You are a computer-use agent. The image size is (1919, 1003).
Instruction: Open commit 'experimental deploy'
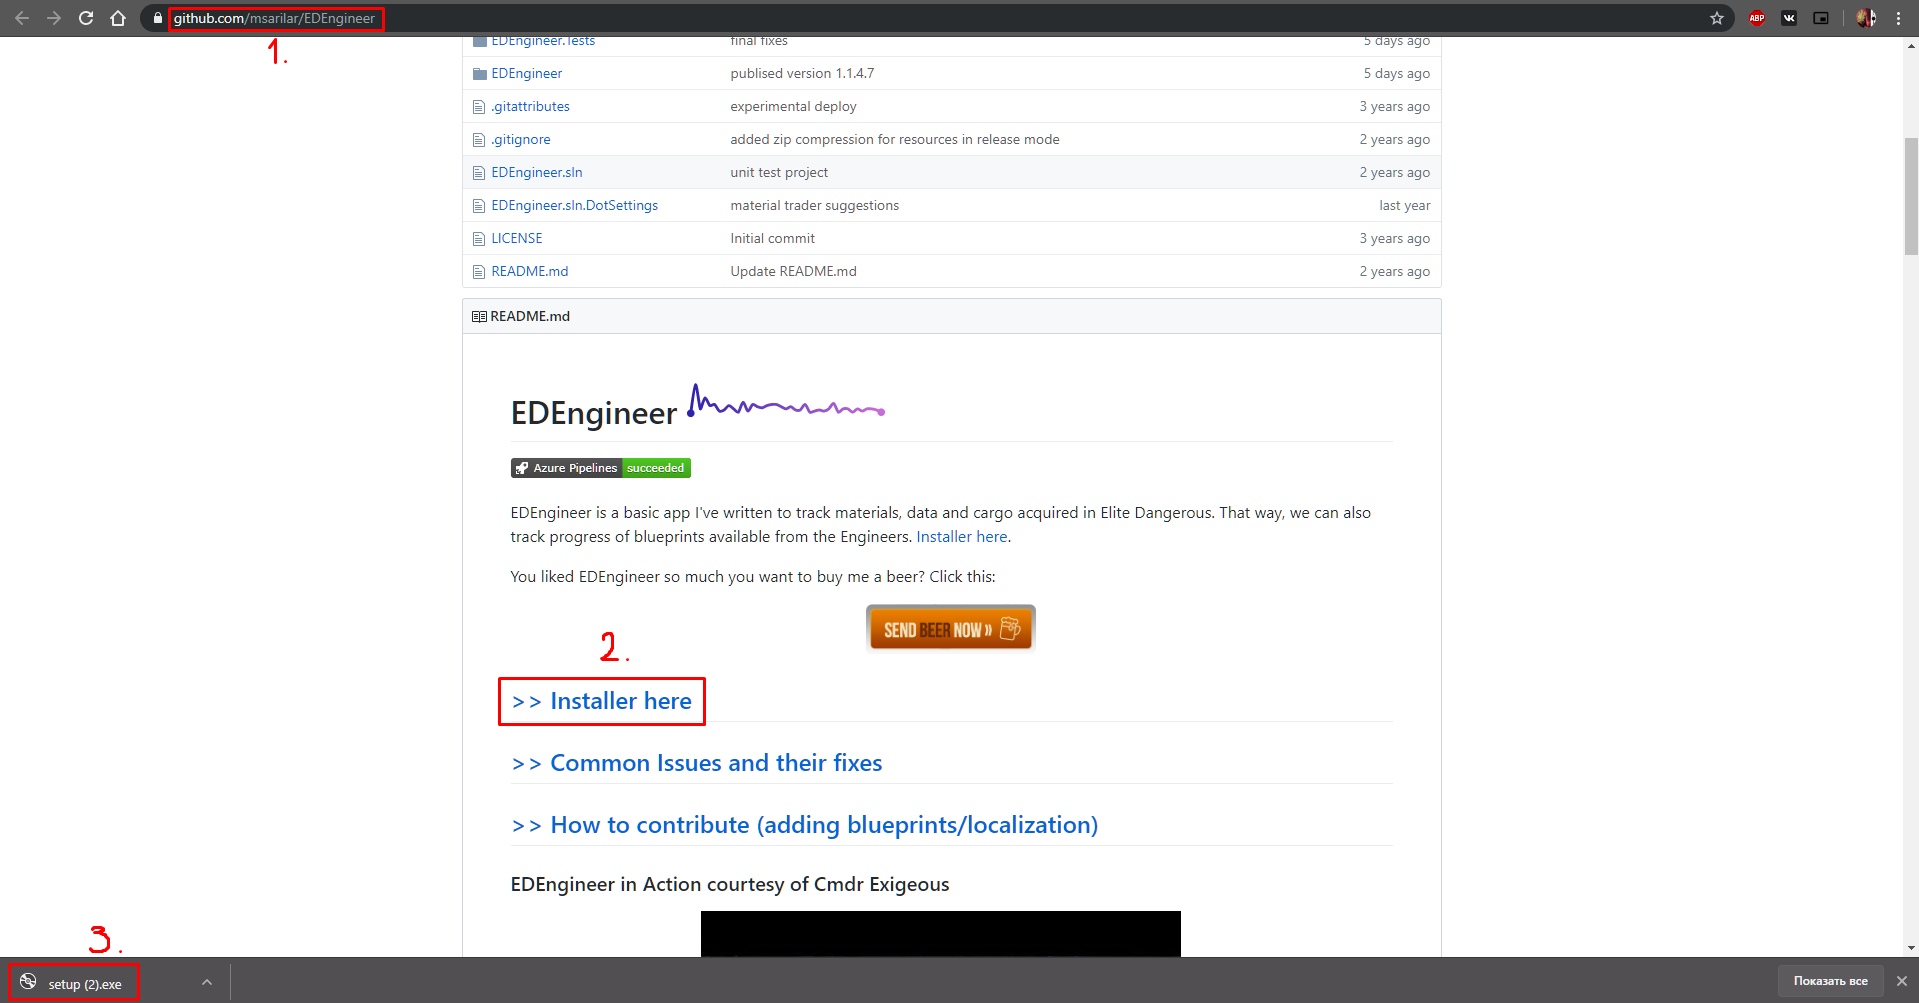[x=793, y=107]
